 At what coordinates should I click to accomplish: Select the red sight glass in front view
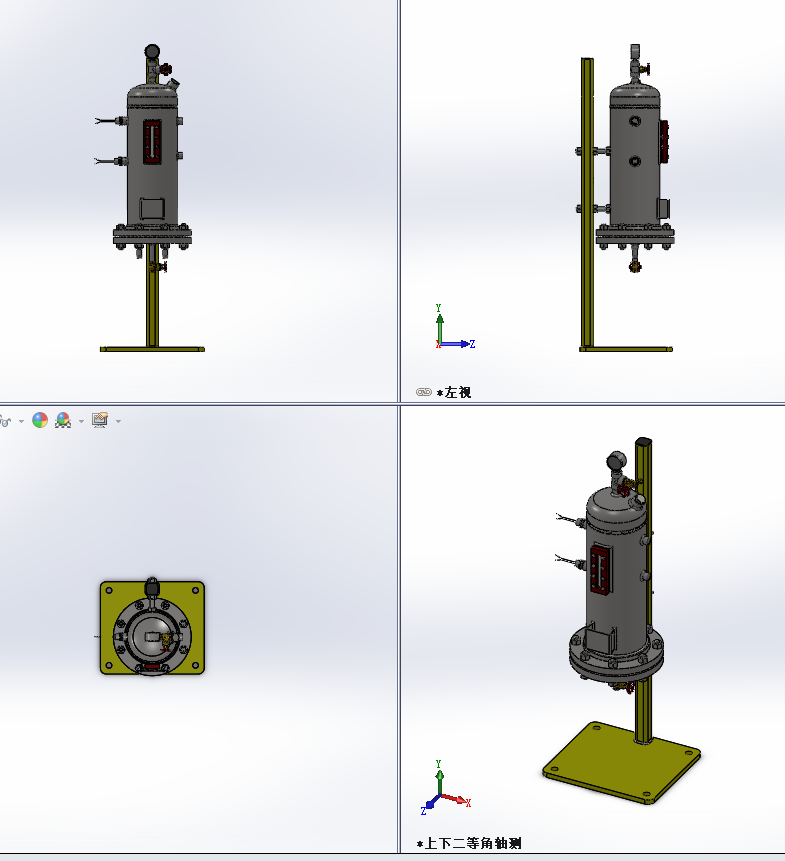point(152,142)
